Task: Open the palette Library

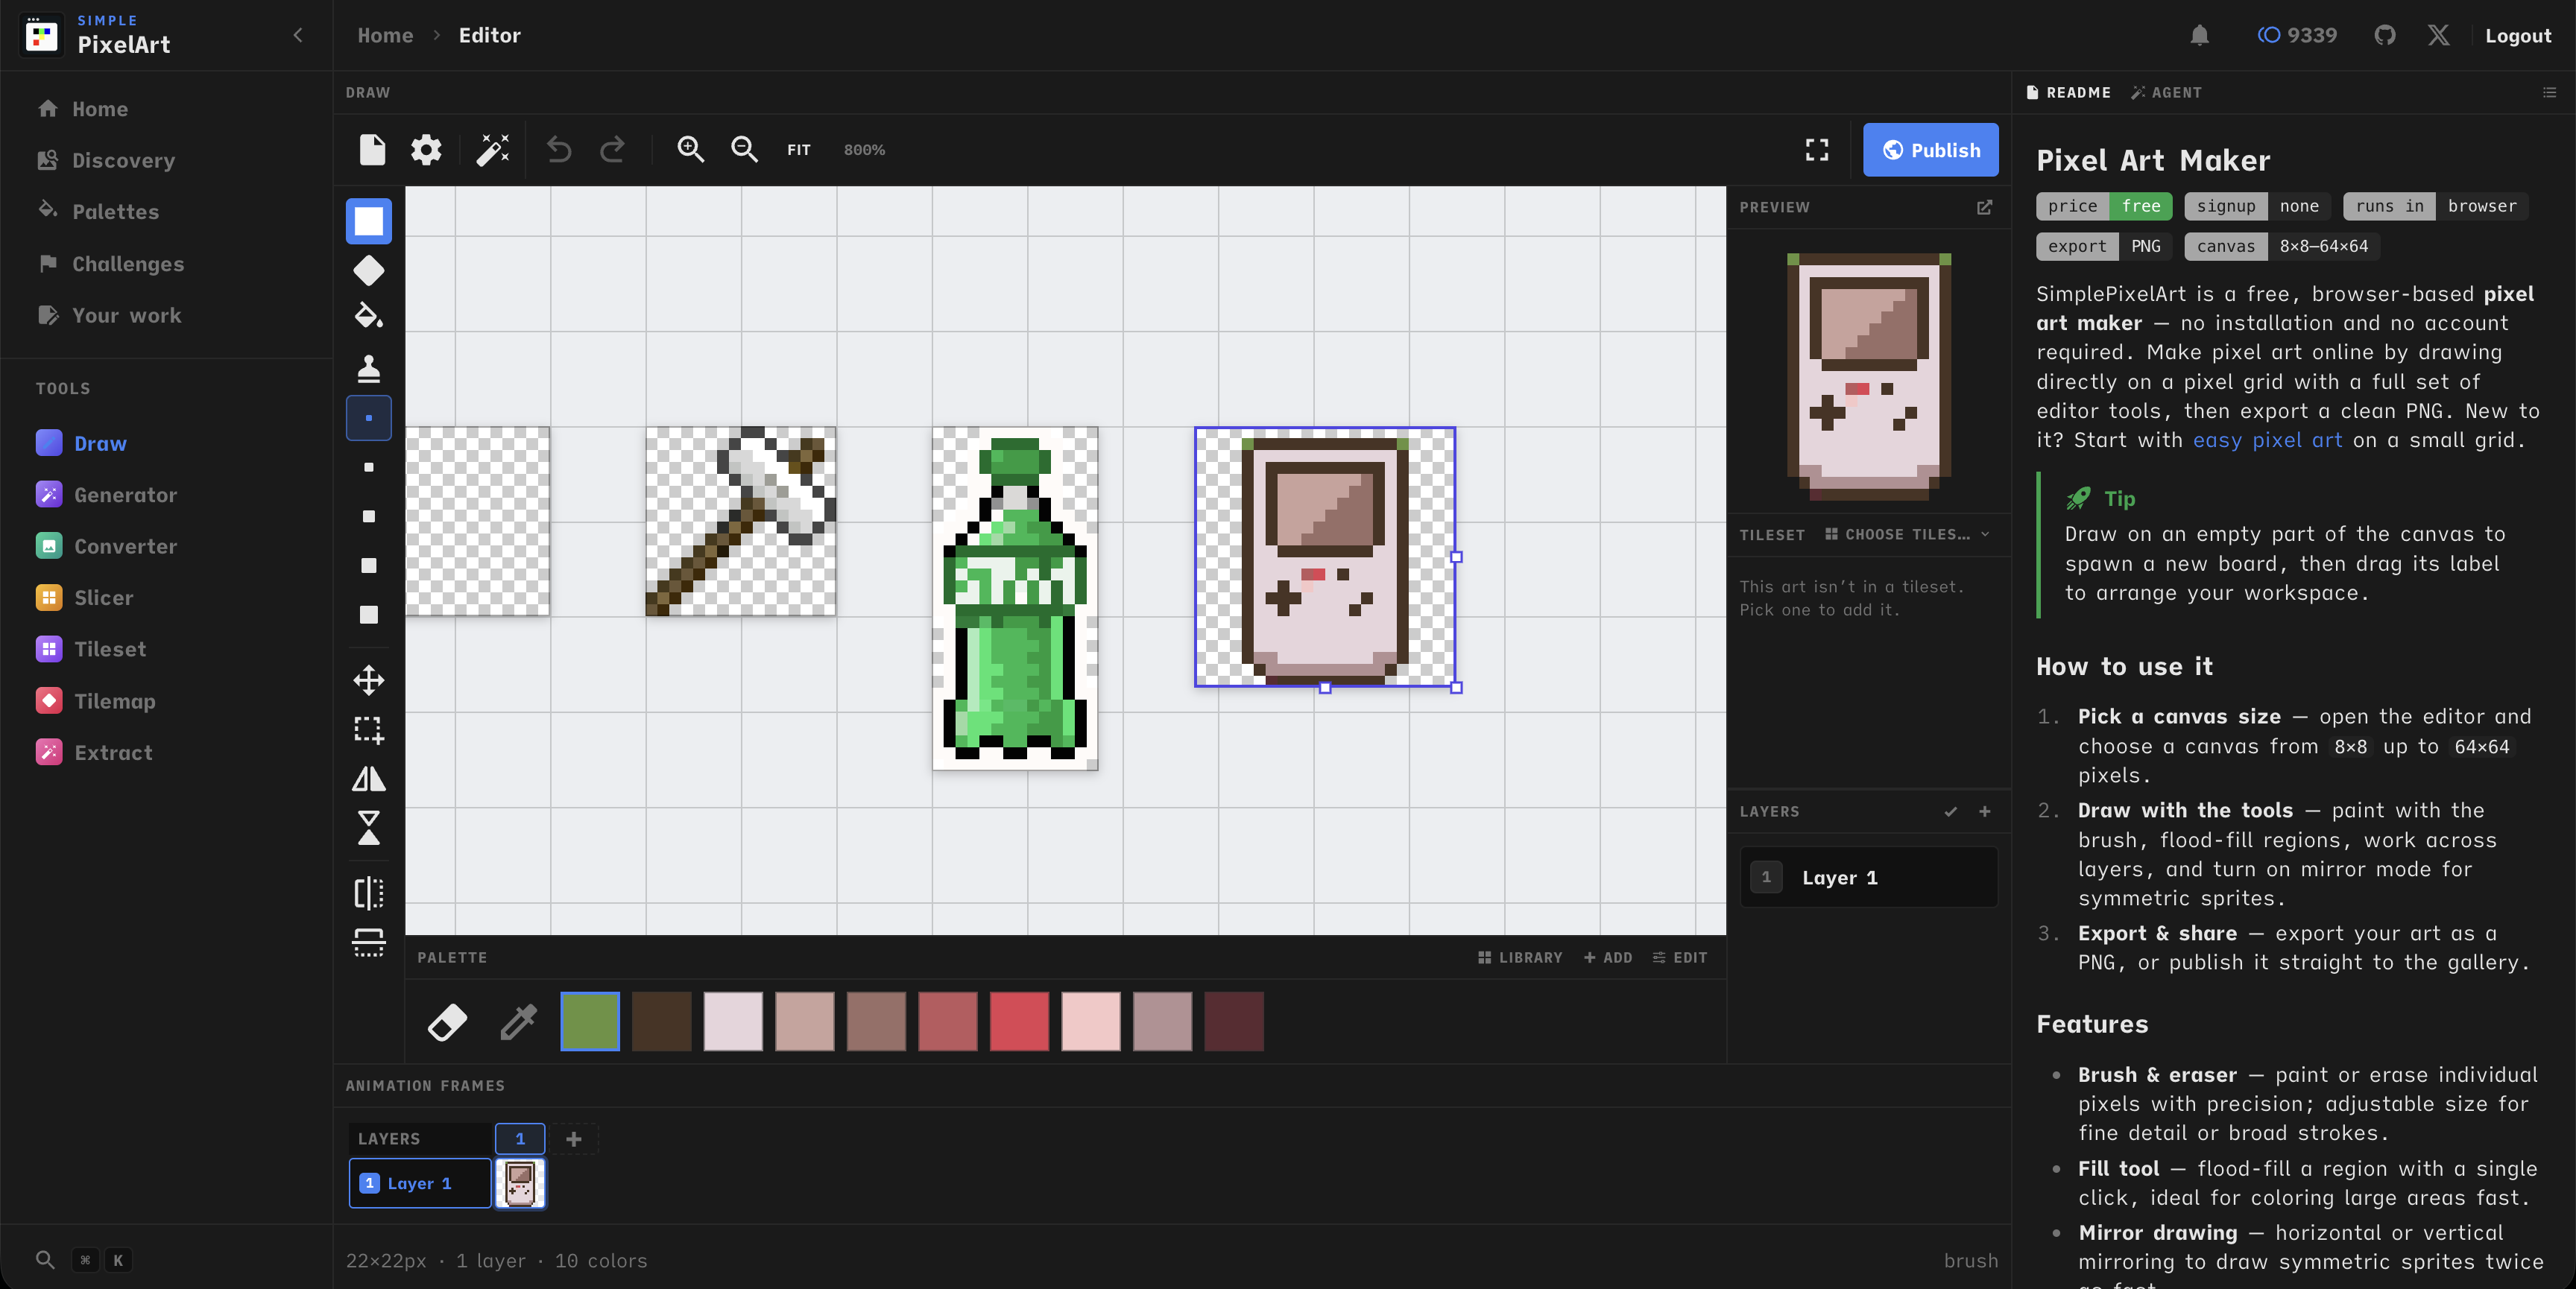Action: (x=1520, y=957)
